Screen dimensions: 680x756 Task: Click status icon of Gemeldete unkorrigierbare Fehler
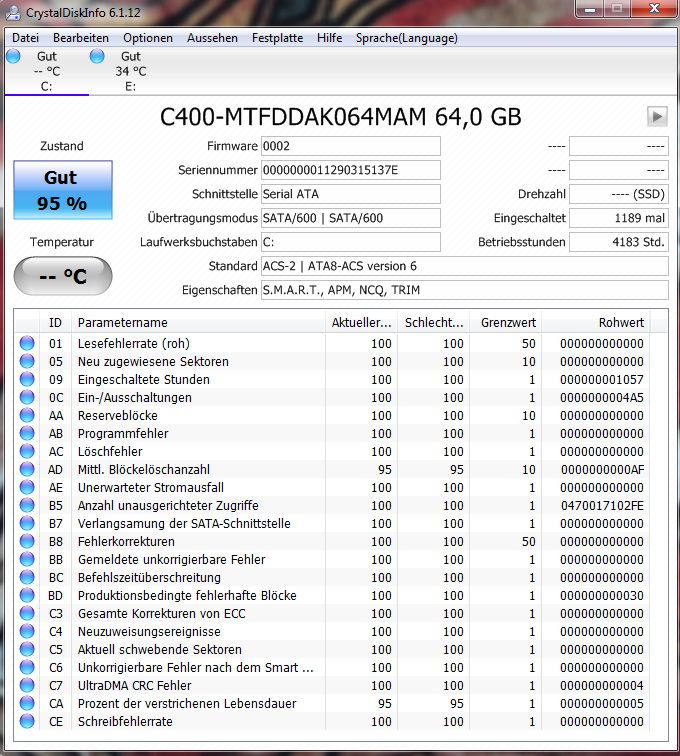[x=27, y=559]
